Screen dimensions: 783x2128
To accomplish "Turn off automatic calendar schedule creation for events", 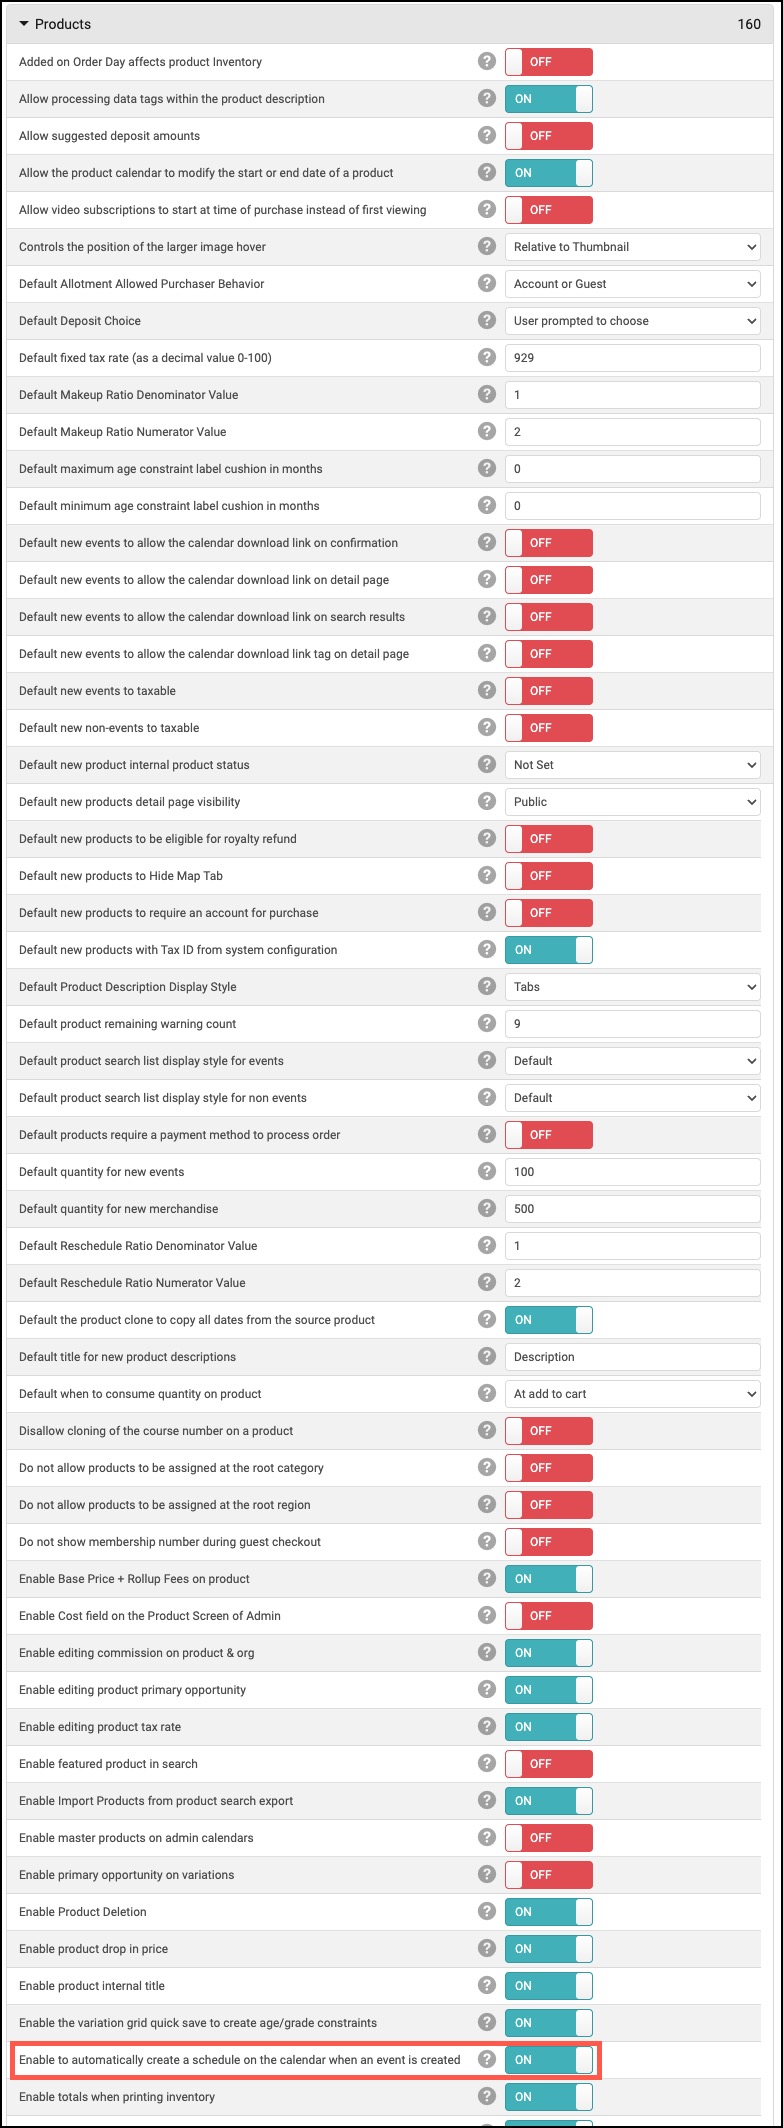I will (549, 2060).
